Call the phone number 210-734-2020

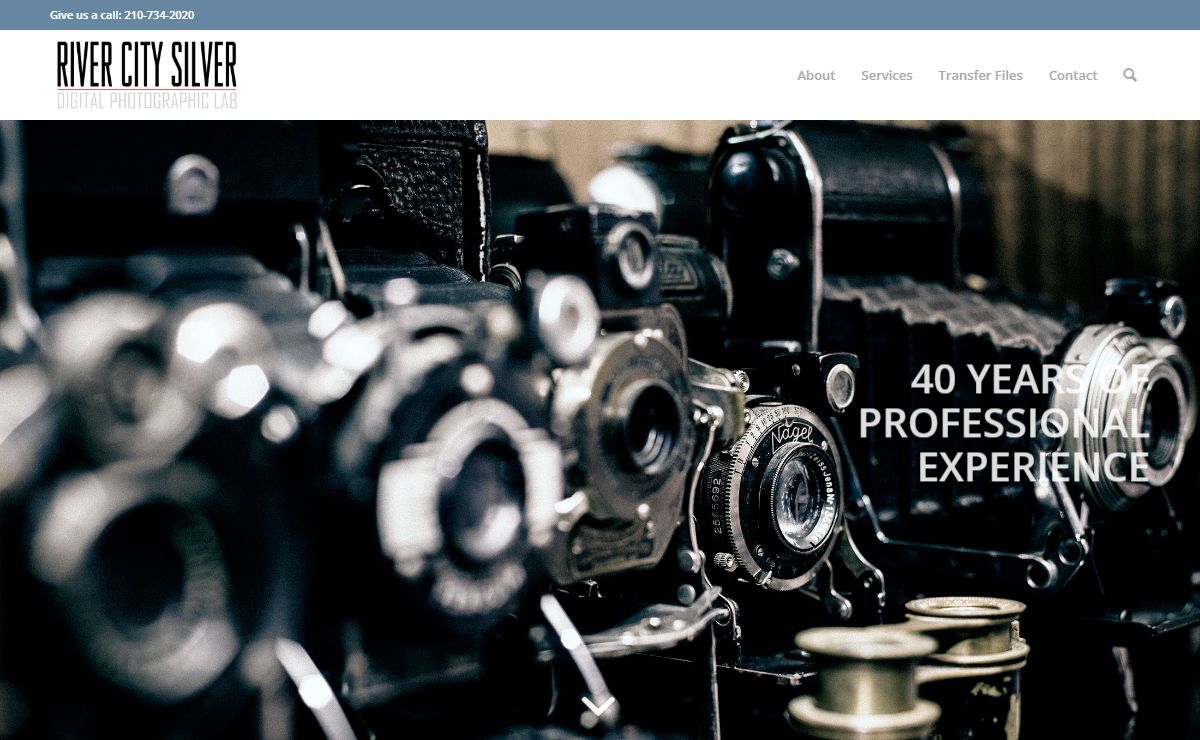pyautogui.click(x=159, y=15)
